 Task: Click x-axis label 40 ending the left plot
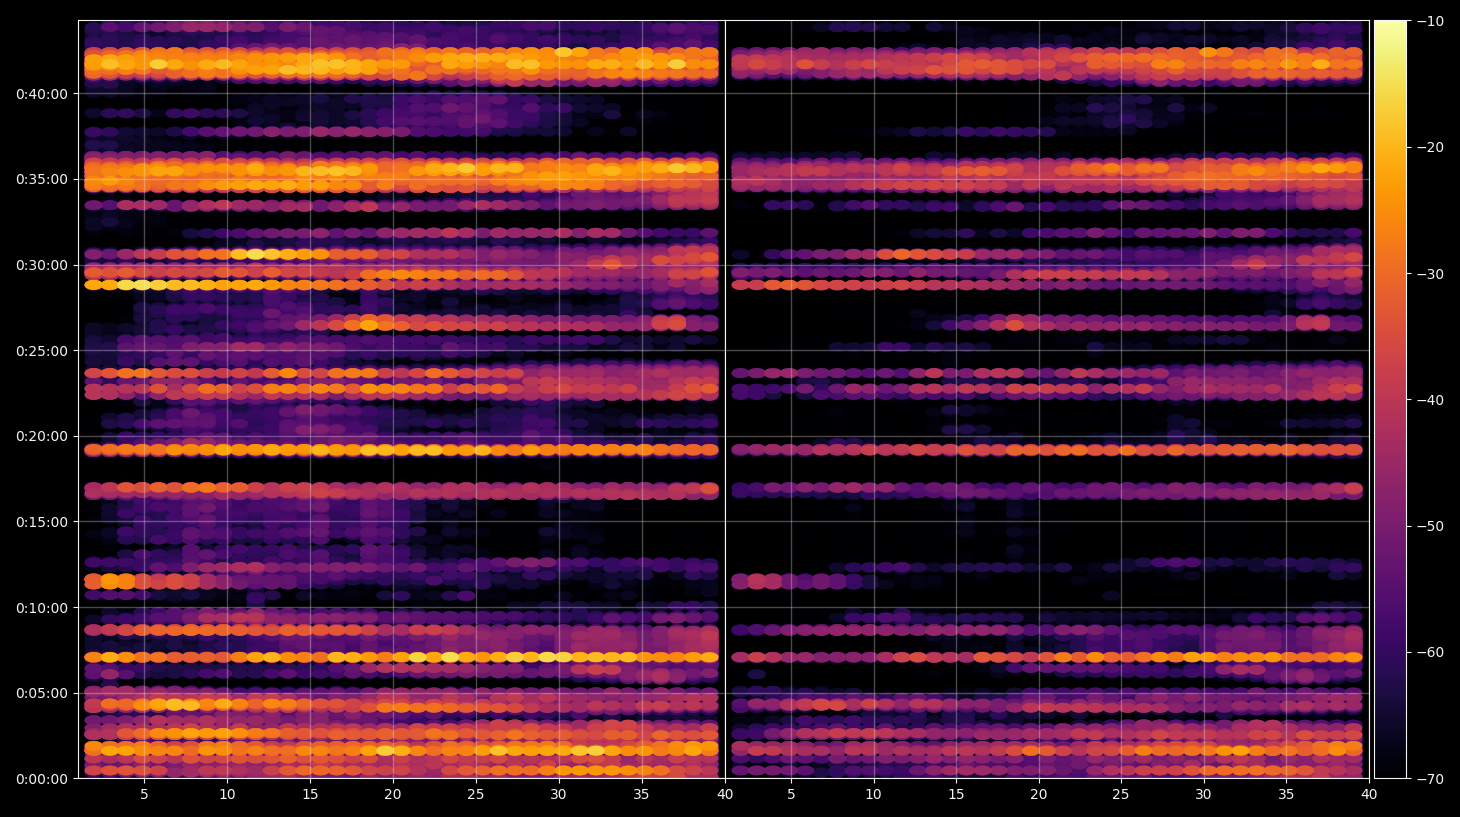click(725, 795)
